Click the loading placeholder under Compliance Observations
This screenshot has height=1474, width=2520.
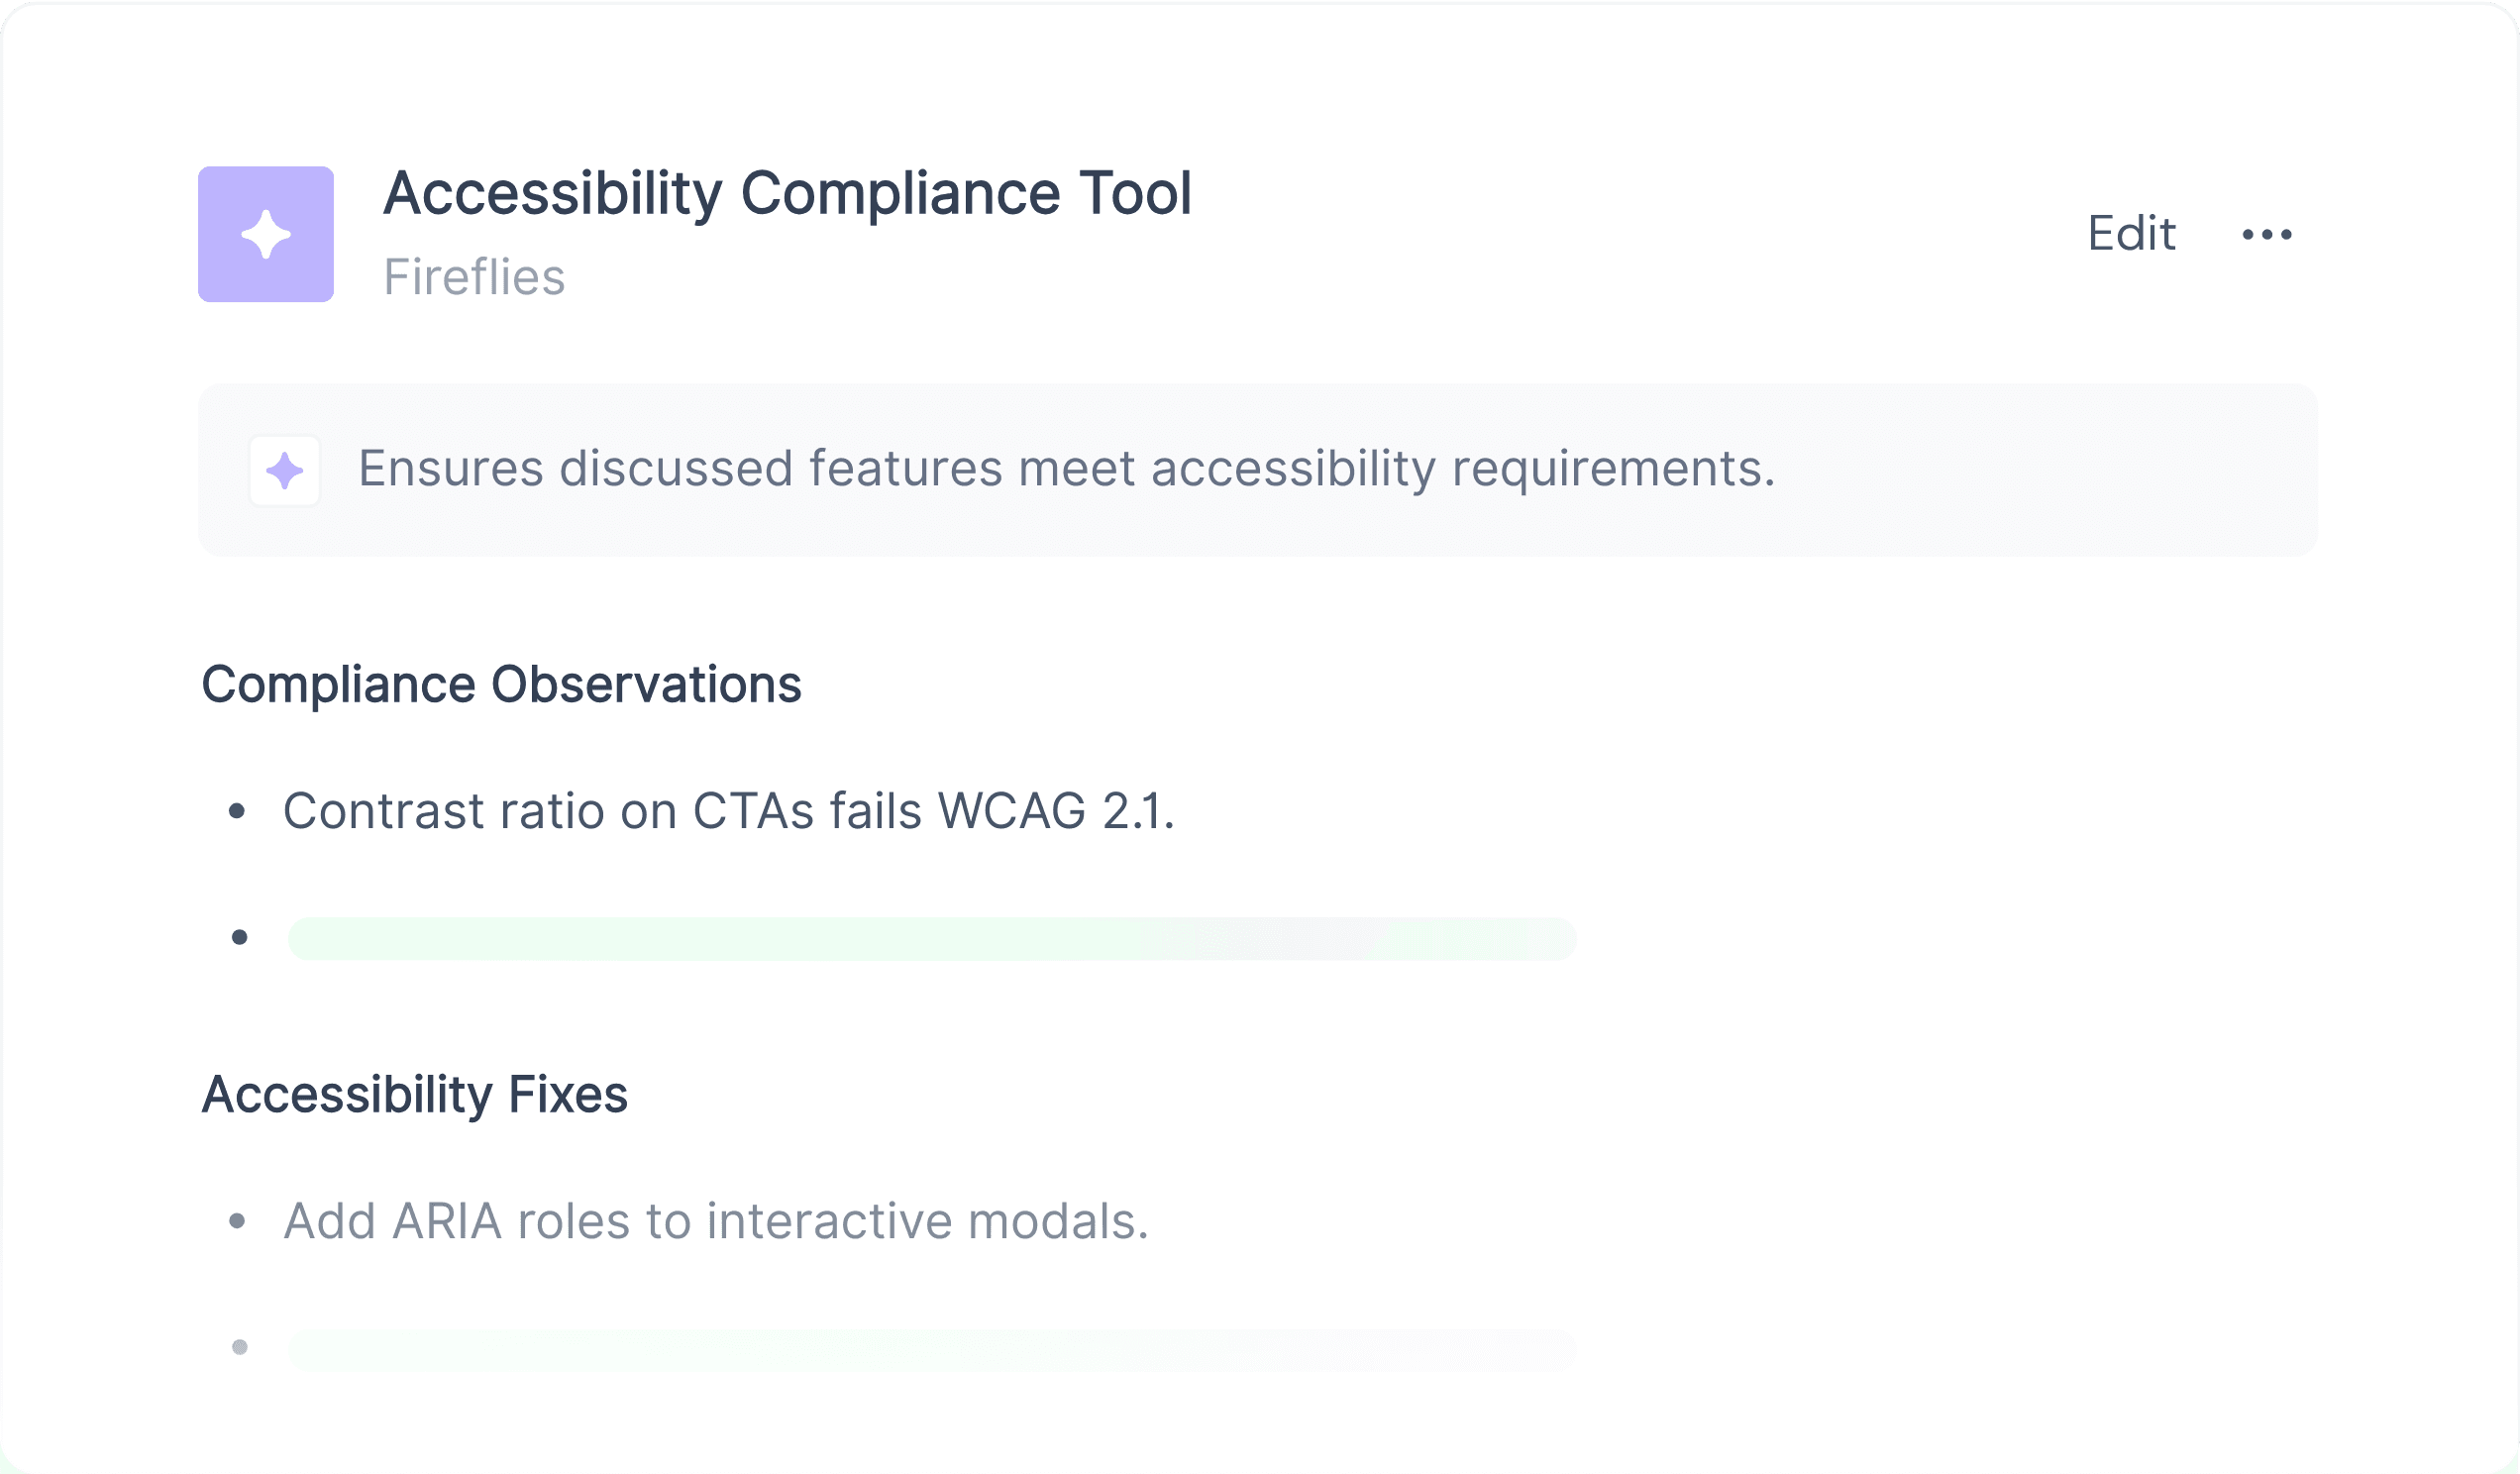[x=932, y=938]
